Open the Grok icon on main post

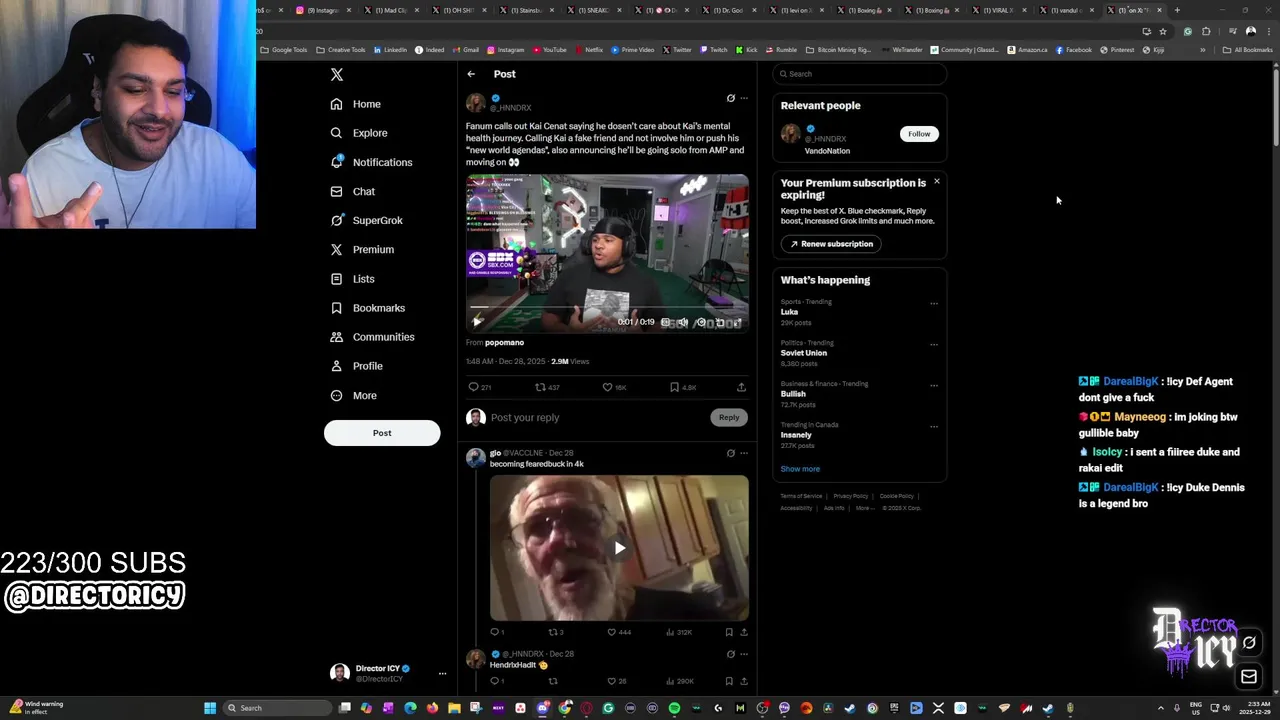click(x=730, y=98)
